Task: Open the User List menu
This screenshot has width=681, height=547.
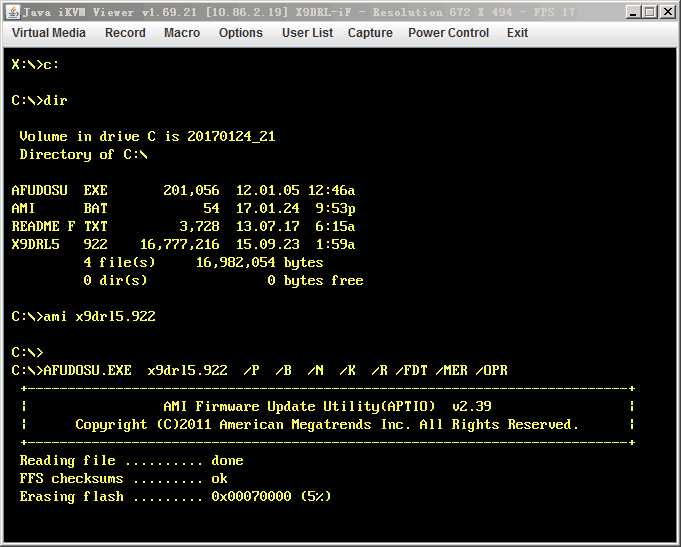Action: (x=307, y=33)
